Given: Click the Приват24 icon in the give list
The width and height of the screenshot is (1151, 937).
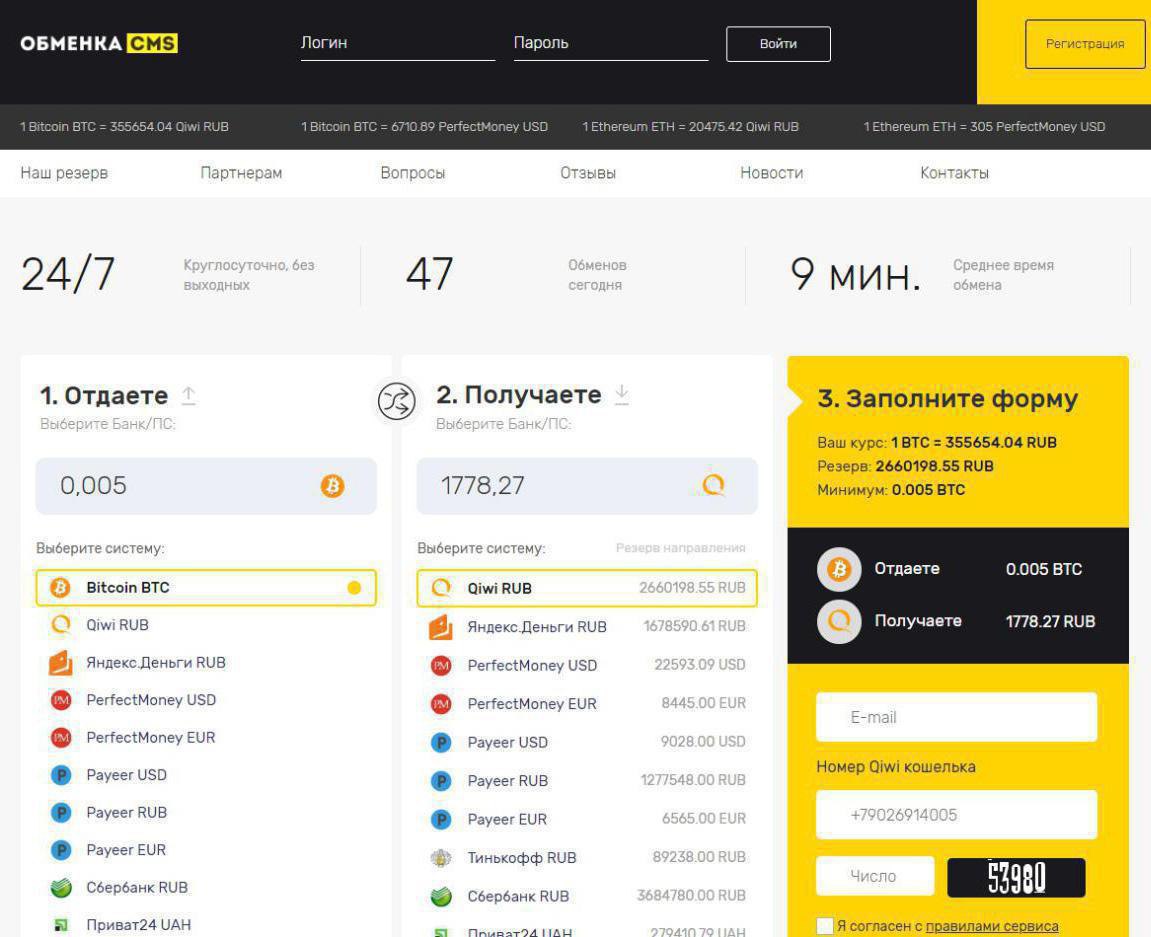Looking at the screenshot, I should 61,925.
